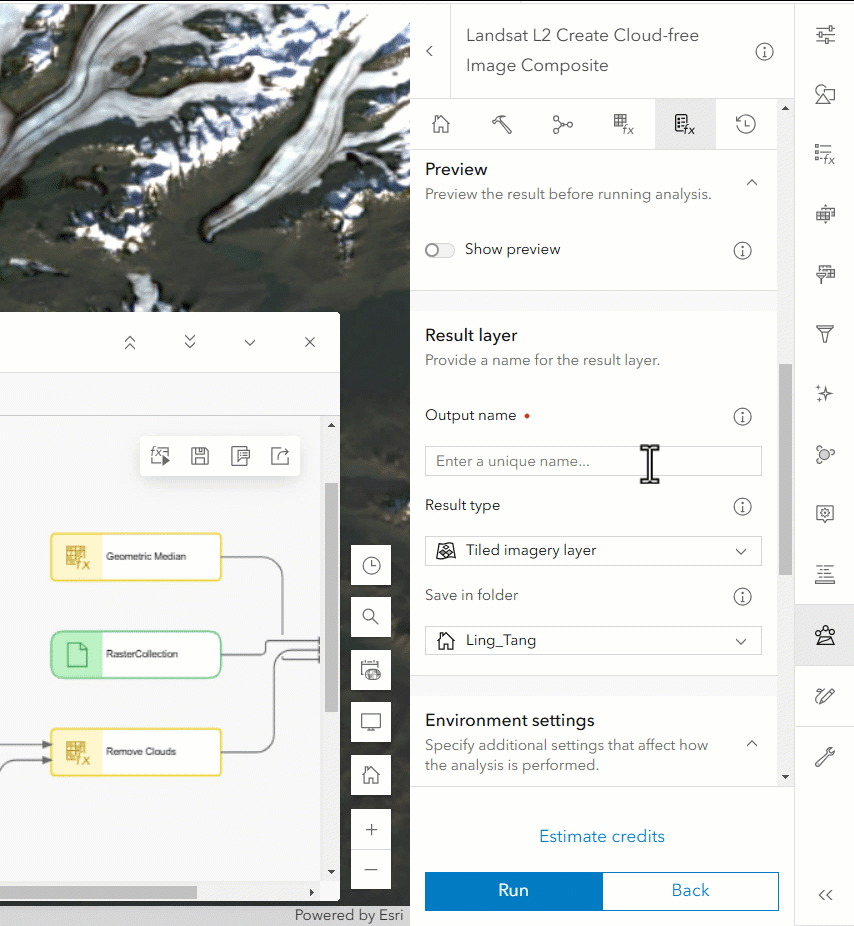Show info for Result type
The width and height of the screenshot is (854, 926).
point(742,506)
